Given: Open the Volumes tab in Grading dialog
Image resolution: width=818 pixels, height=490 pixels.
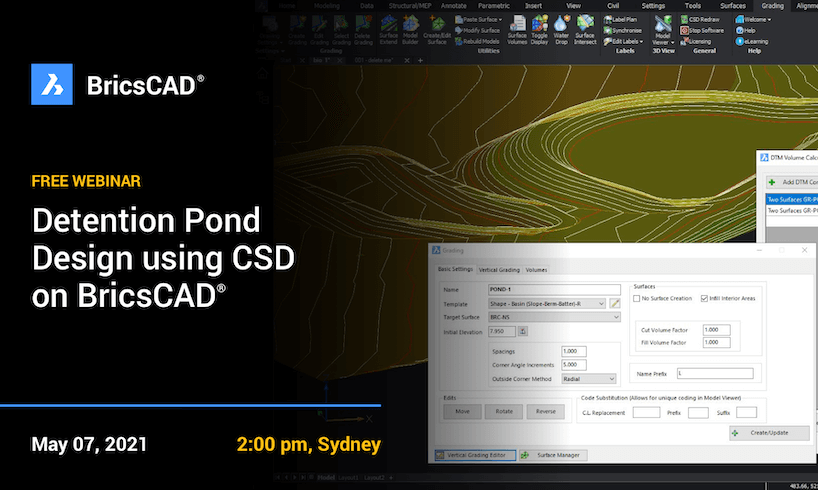Looking at the screenshot, I should click(536, 270).
